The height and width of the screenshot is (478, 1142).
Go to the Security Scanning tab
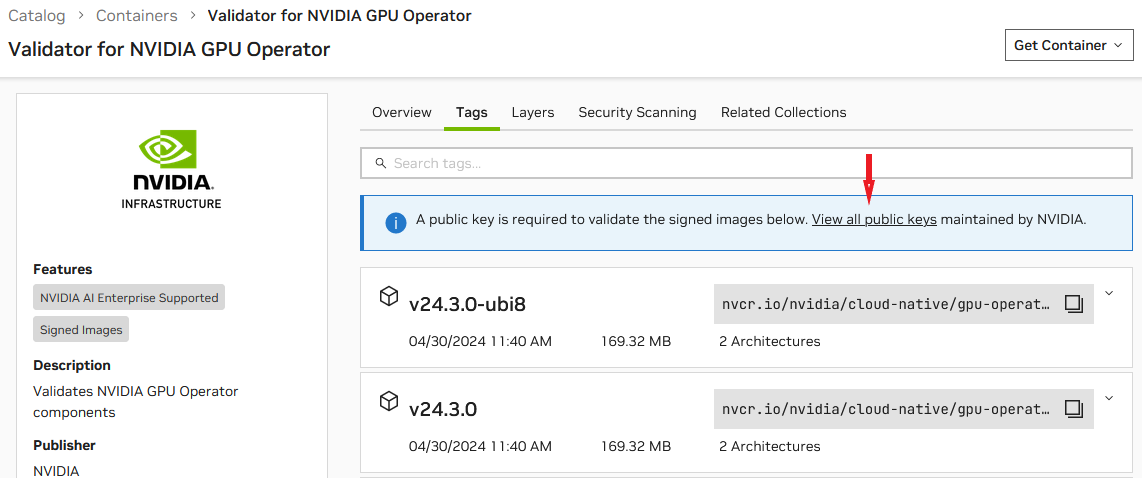[x=637, y=113]
